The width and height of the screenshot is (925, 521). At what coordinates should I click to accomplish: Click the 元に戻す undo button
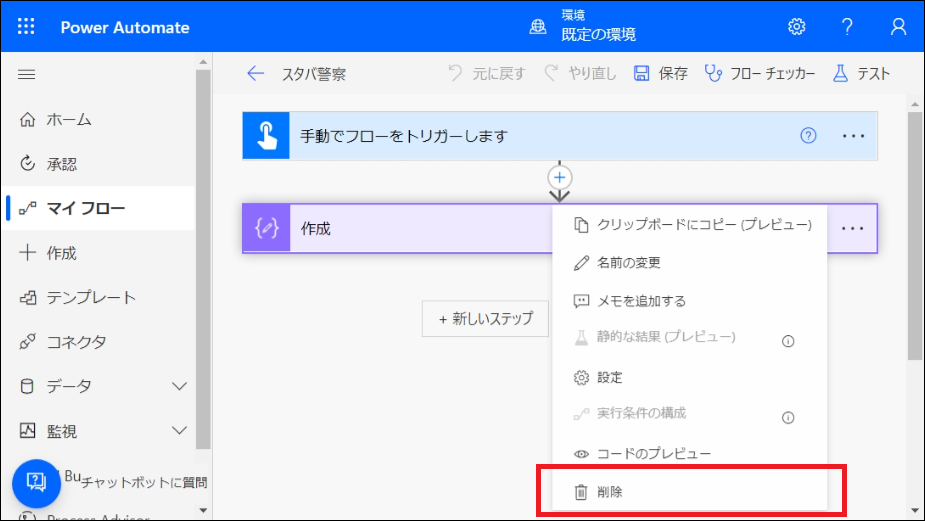coord(486,73)
